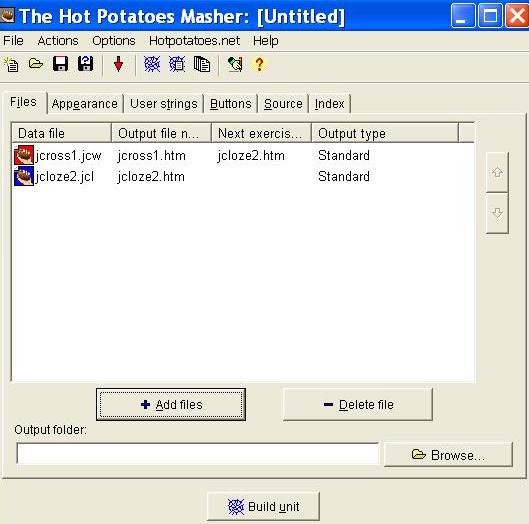Open the File menu
This screenshot has height=524, width=529.
pyautogui.click(x=13, y=41)
